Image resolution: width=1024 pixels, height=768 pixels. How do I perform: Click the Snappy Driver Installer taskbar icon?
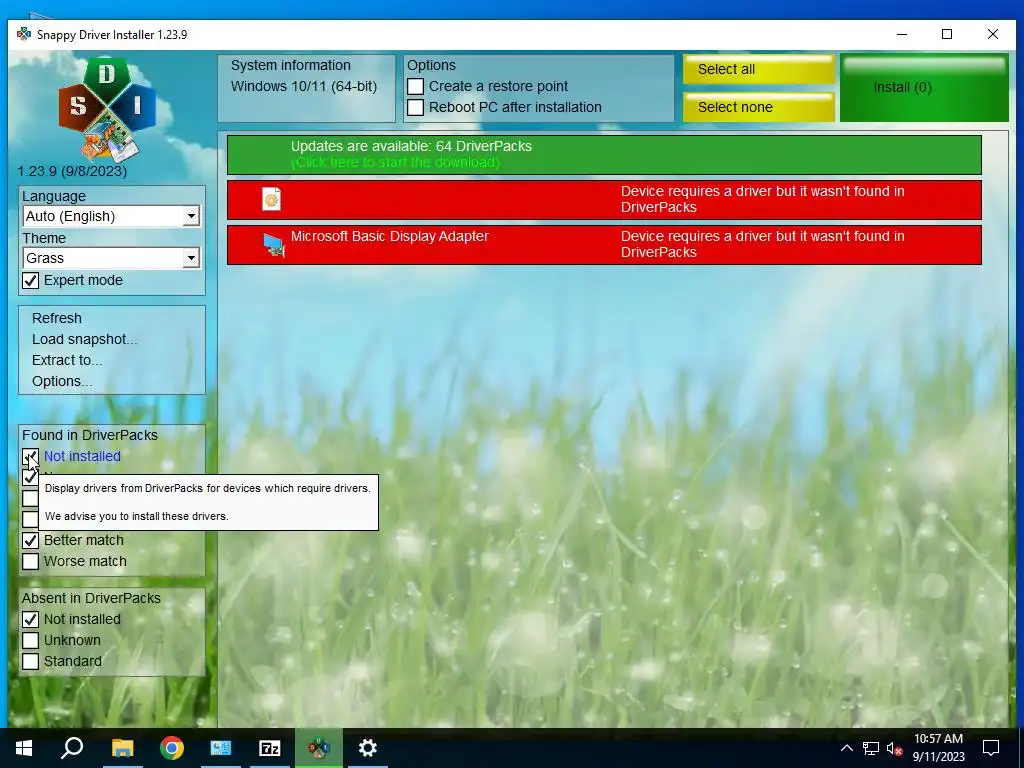point(319,748)
